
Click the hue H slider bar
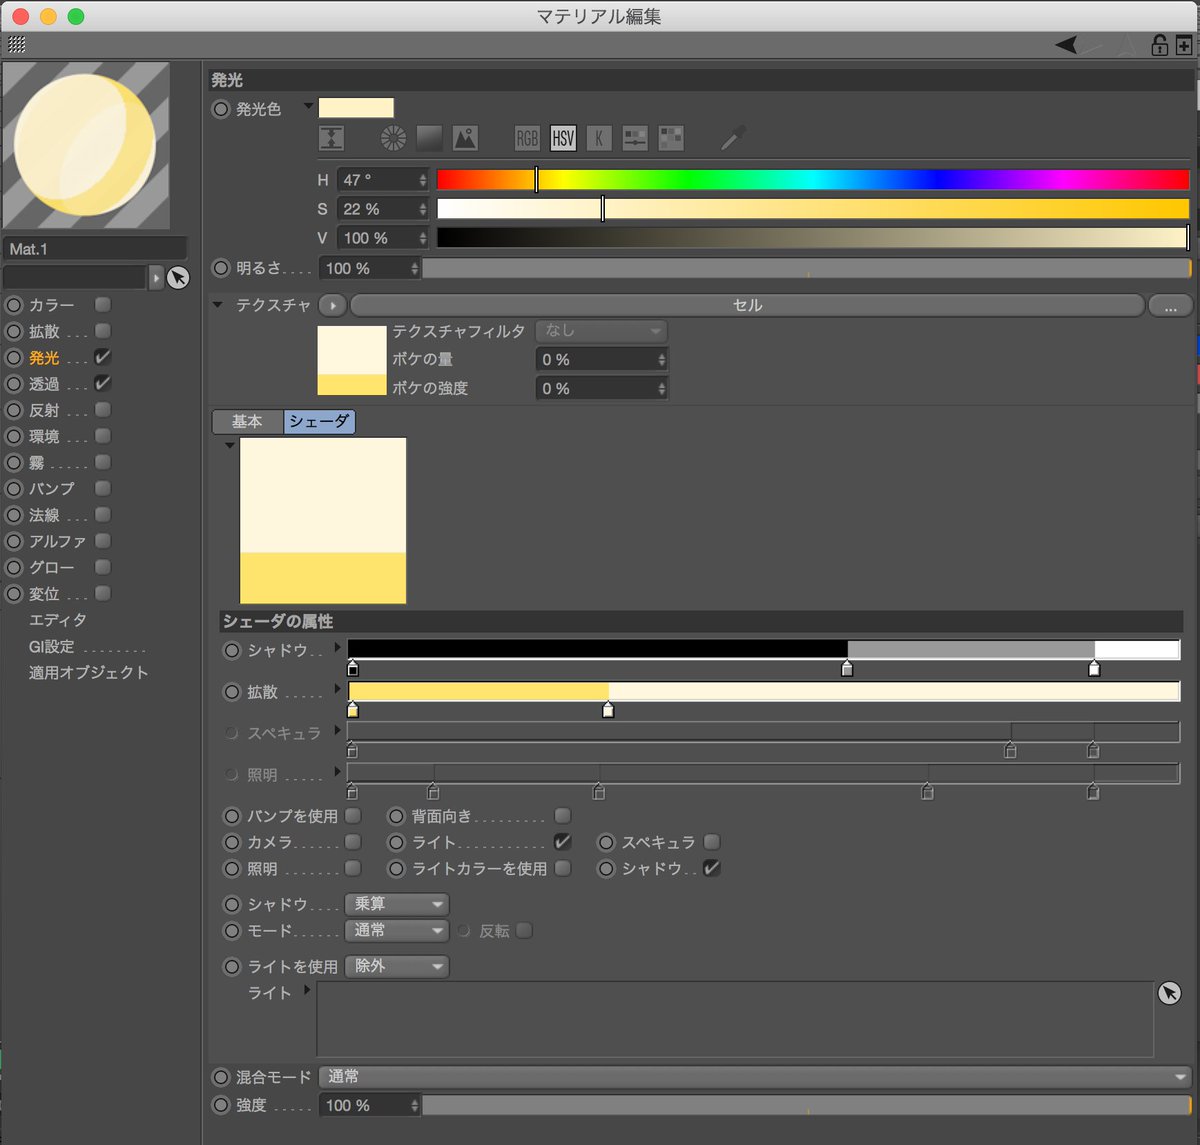pos(813,180)
